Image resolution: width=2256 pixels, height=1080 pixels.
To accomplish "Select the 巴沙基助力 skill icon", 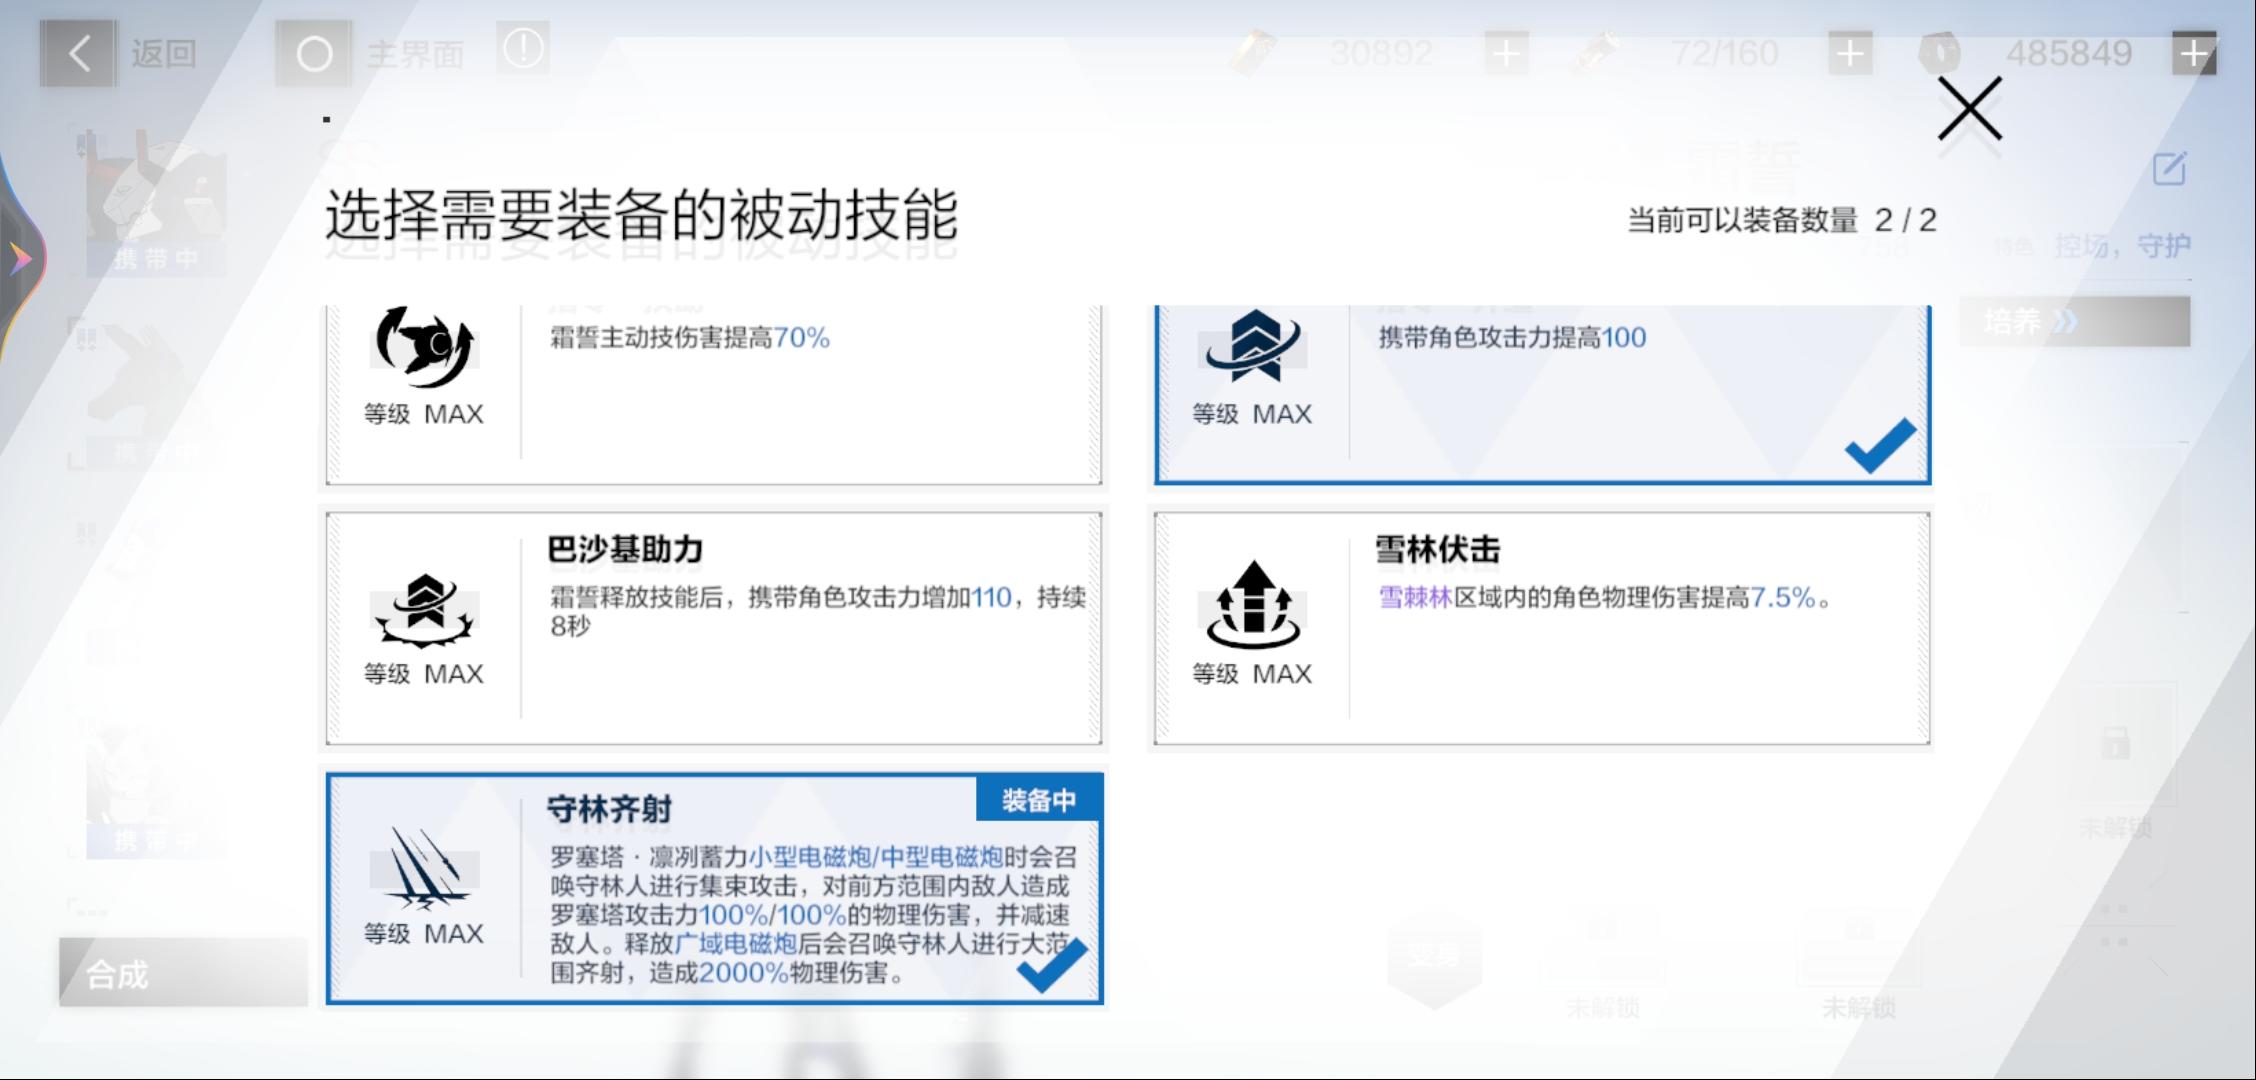I will pos(424,611).
